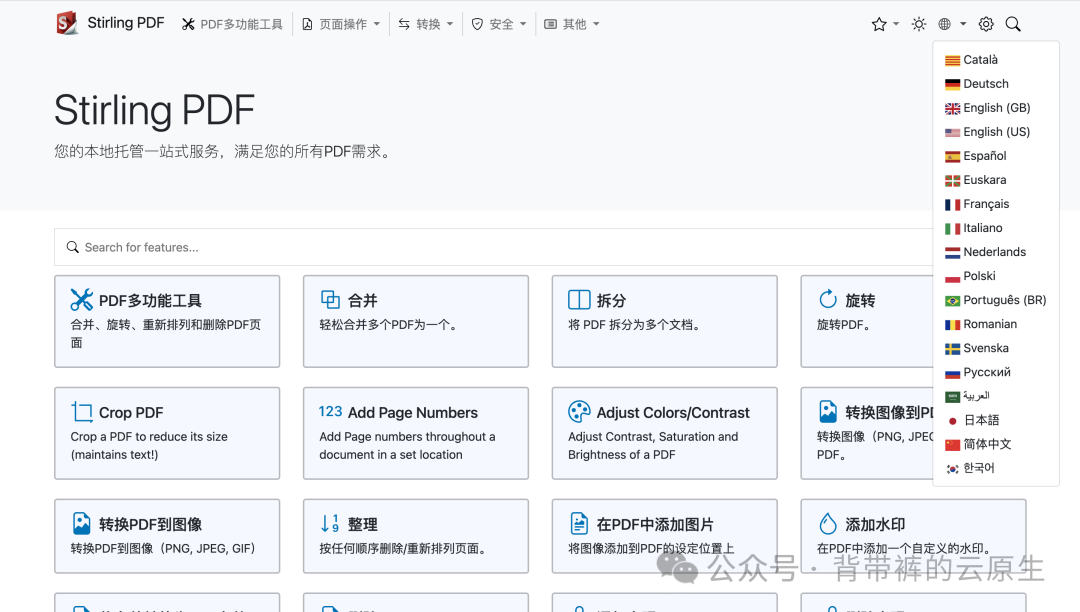Click the English (GB) flag icon

(x=953, y=108)
